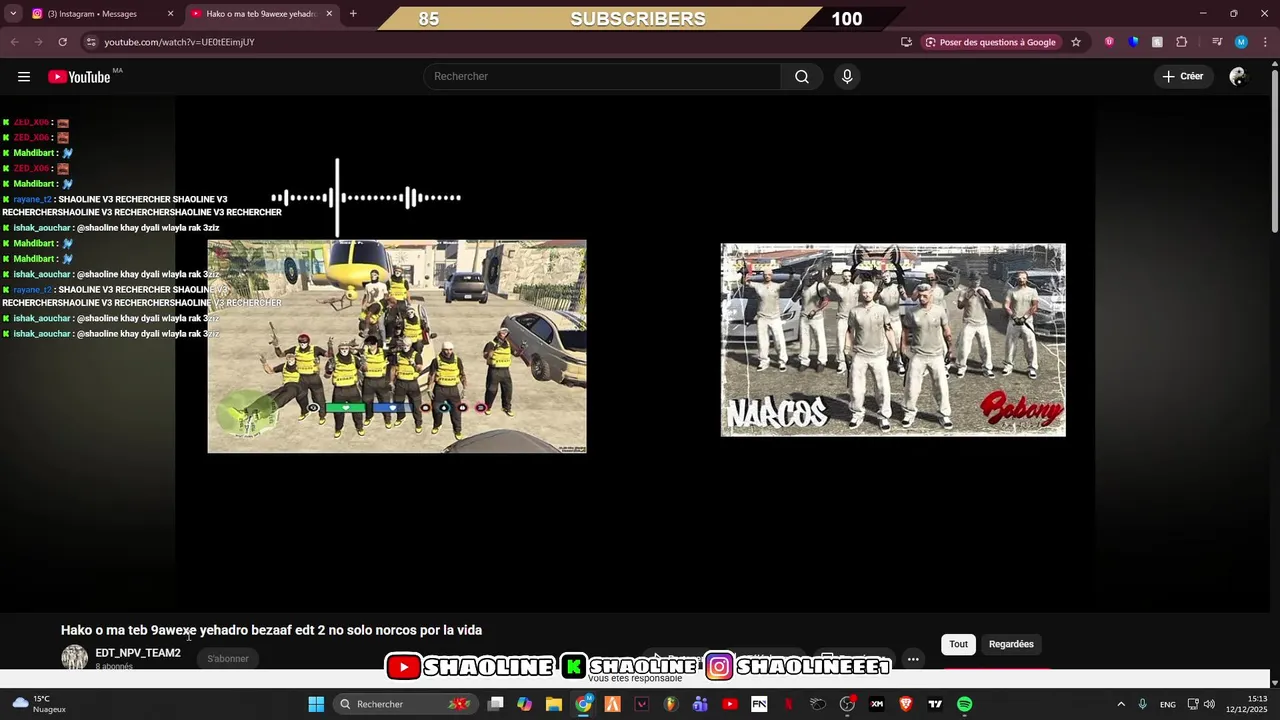Click the EDT_NPV_TEAM2 channel avatar
This screenshot has width=1280, height=720.
coord(75,657)
